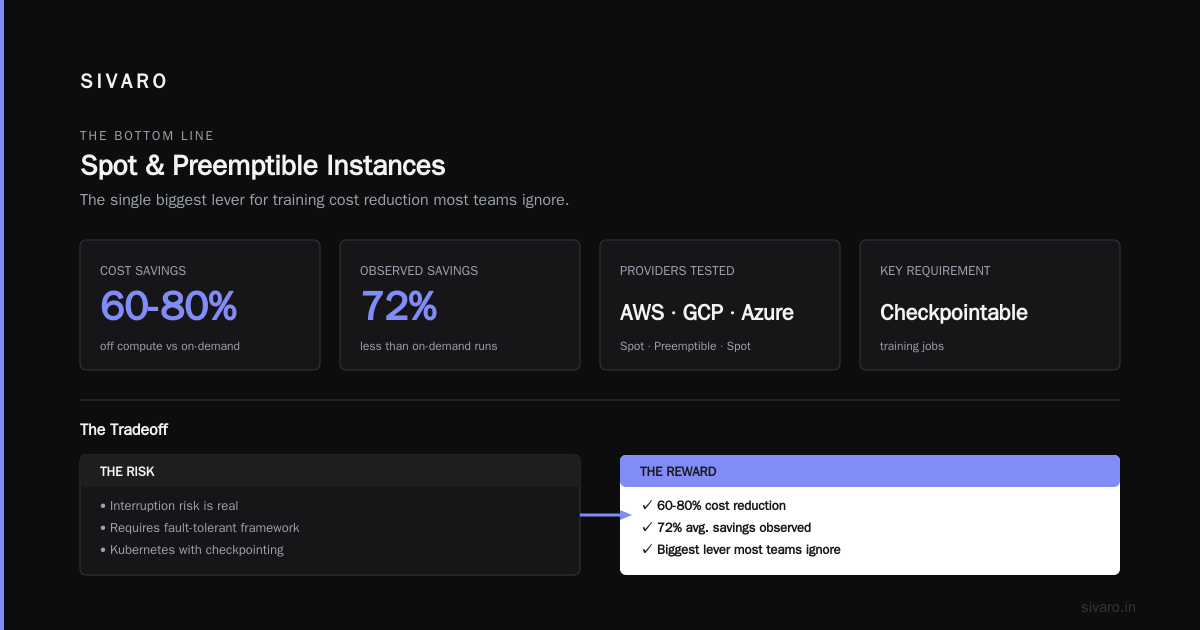The height and width of the screenshot is (630, 1200).
Task: Click 'Biggest lever most teams ignore' item
Action: 741,550
